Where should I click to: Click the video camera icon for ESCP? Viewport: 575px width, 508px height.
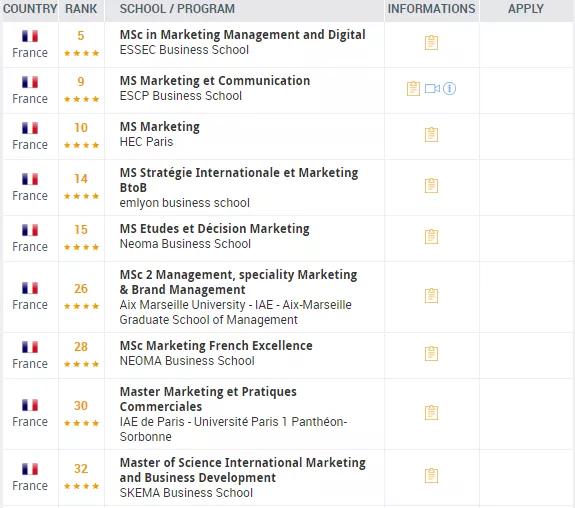pyautogui.click(x=432, y=88)
